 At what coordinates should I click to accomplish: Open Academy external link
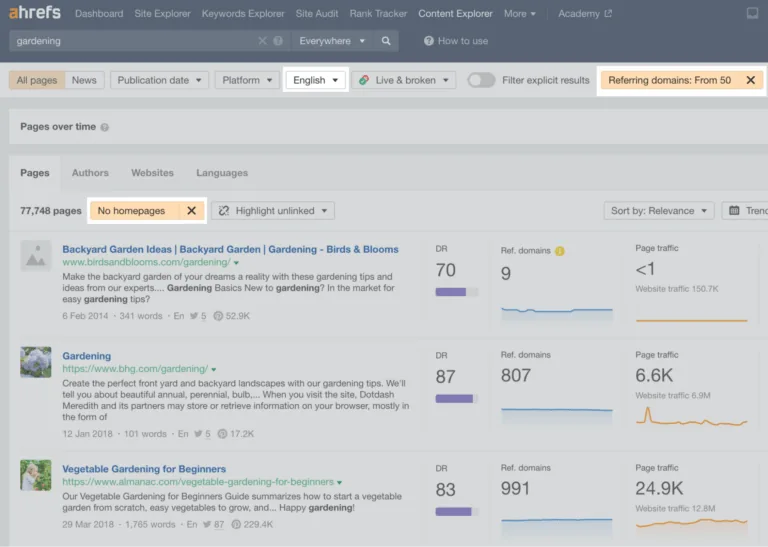point(585,14)
